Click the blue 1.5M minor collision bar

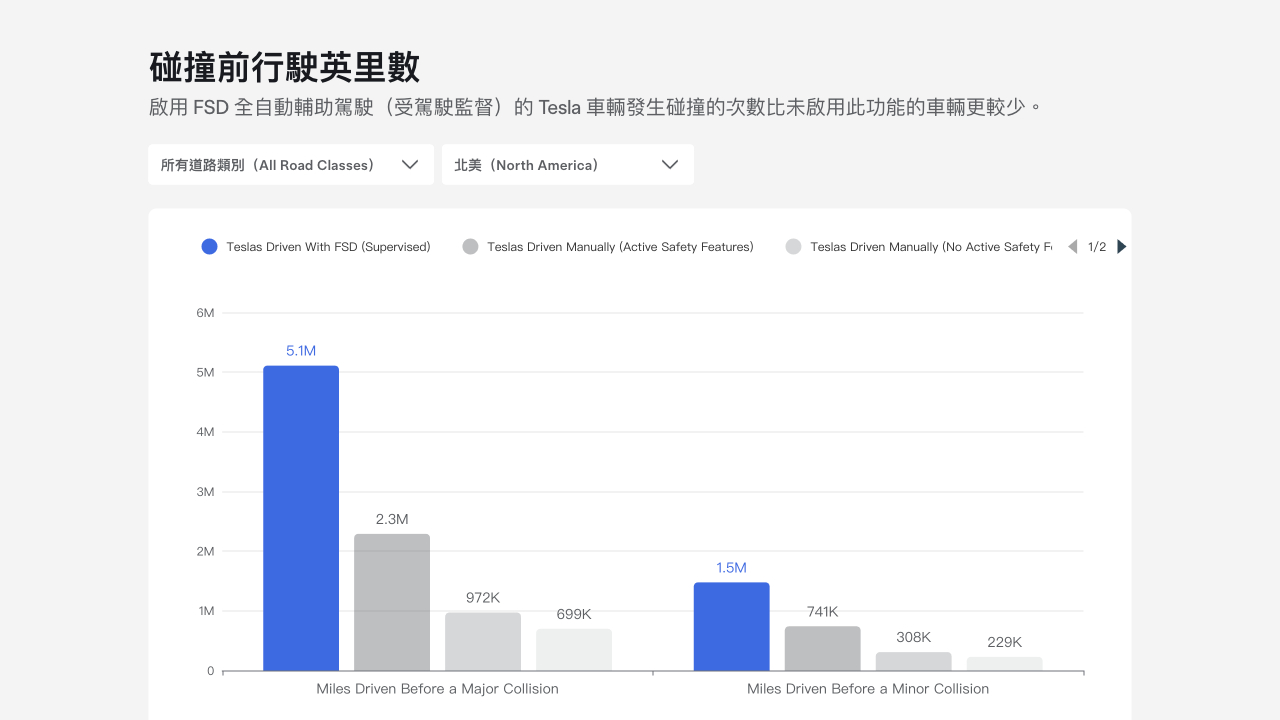[731, 626]
